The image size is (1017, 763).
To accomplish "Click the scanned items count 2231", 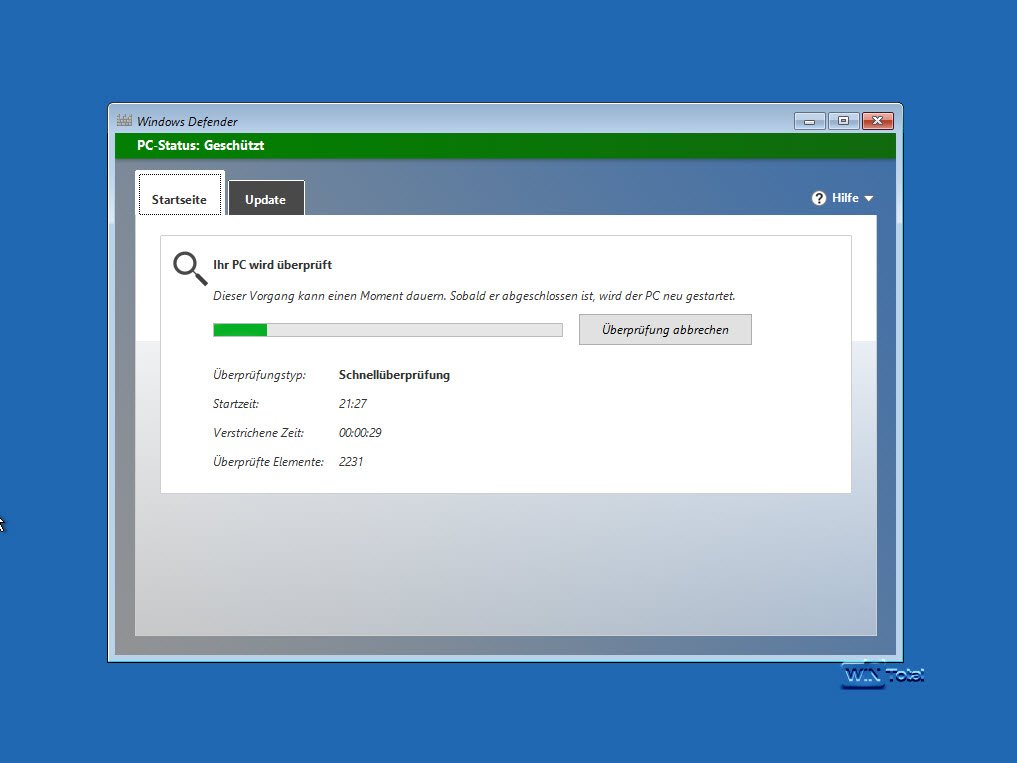I will [x=351, y=462].
